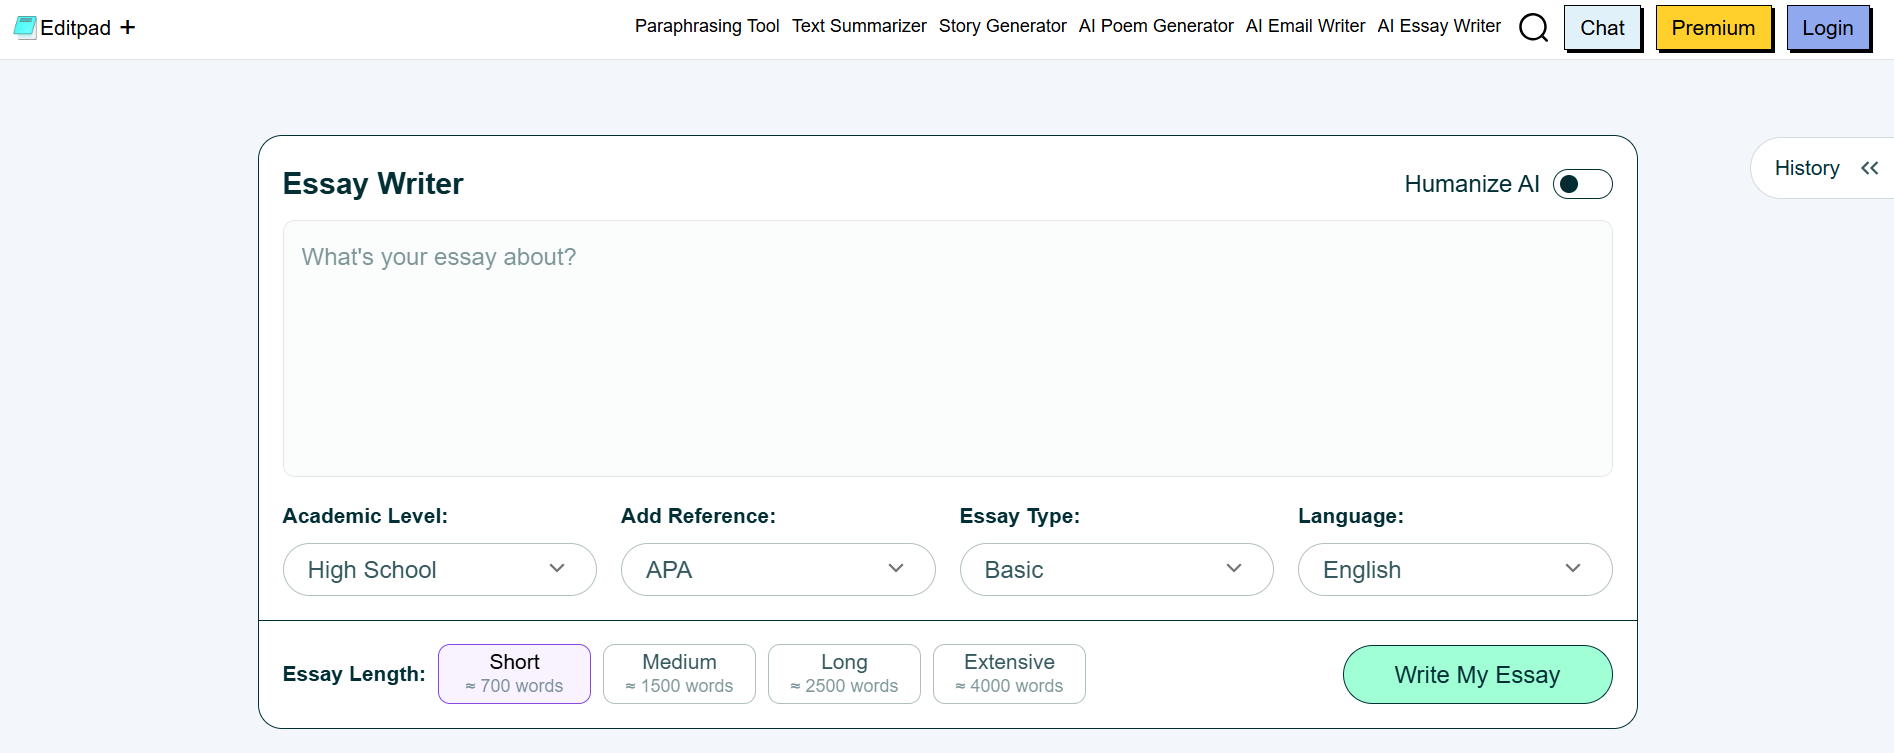Click the yellow Premium button
This screenshot has height=753, width=1894.
[1713, 28]
